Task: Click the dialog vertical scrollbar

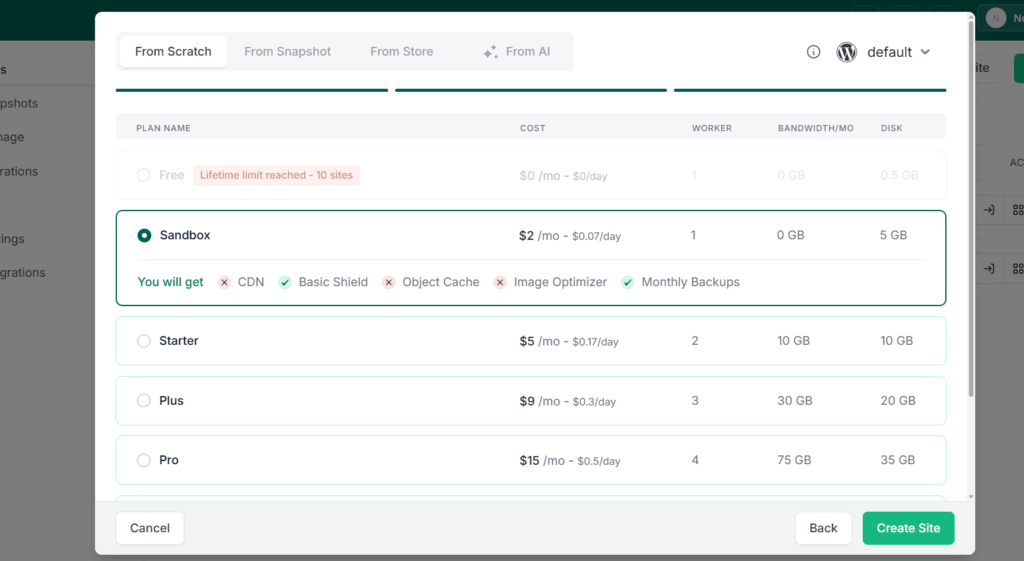Action: (971, 209)
